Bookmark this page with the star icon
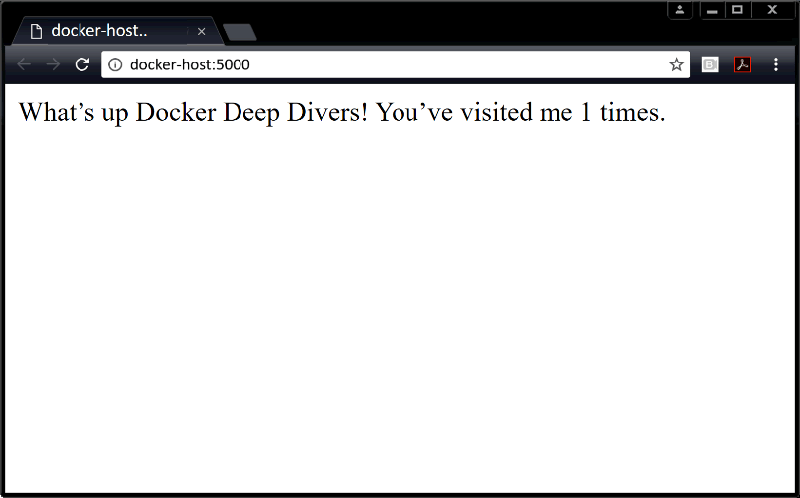 point(676,65)
